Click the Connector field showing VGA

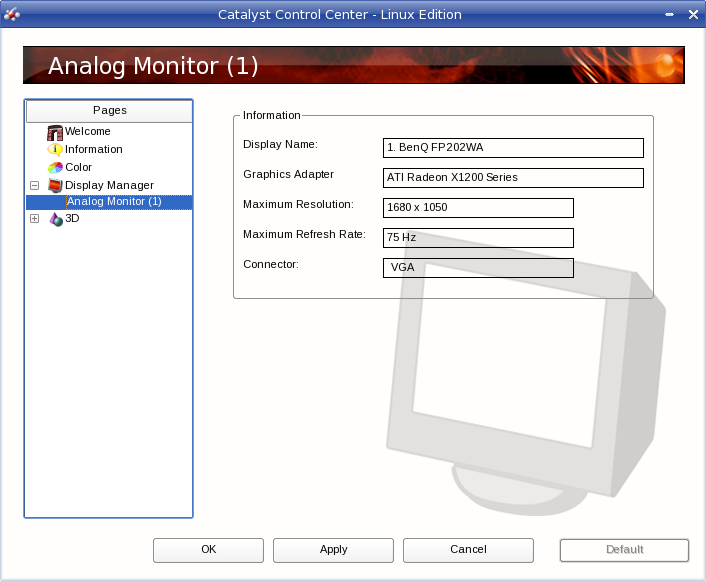(x=478, y=268)
